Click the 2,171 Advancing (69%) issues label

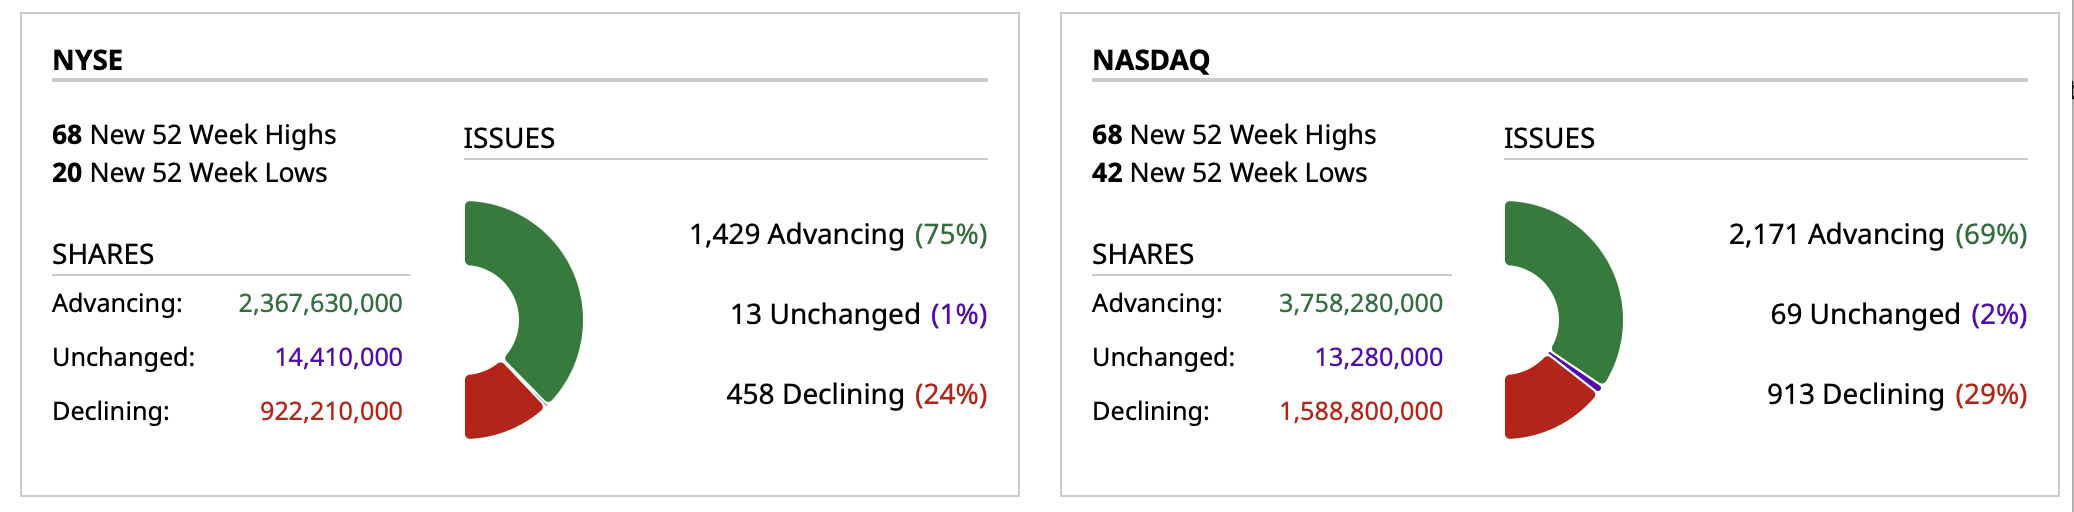click(1878, 234)
